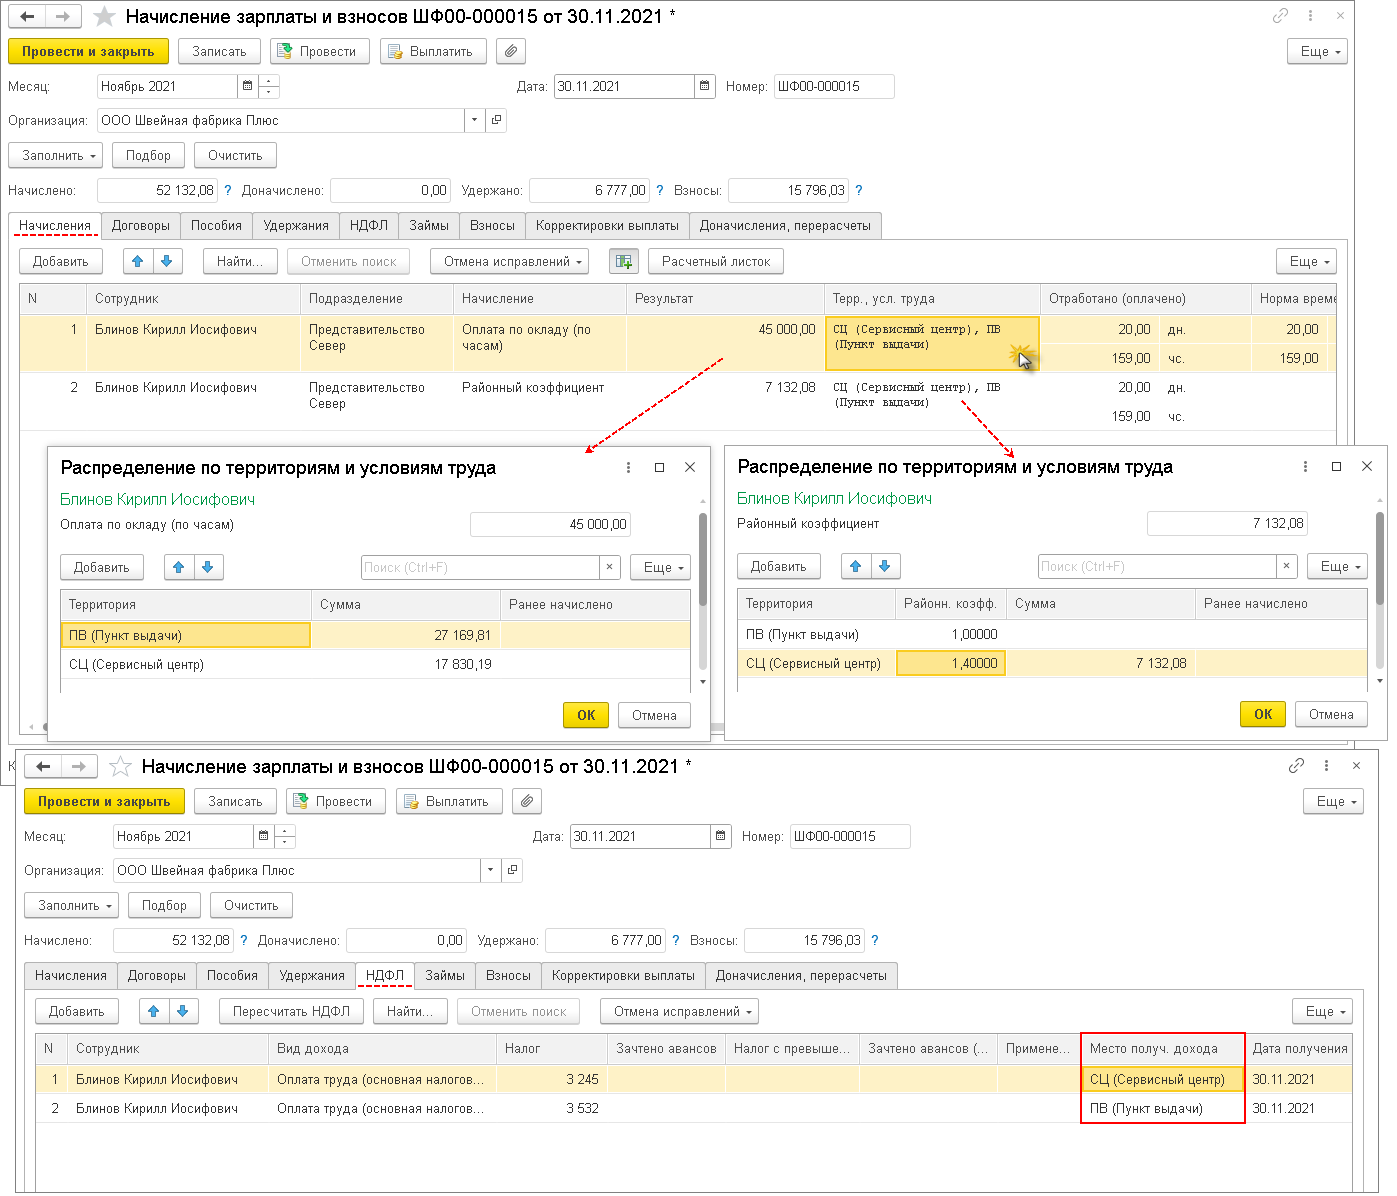1397x1196 pixels.
Task: Click the search field in right distribution dialog
Action: click(1157, 566)
